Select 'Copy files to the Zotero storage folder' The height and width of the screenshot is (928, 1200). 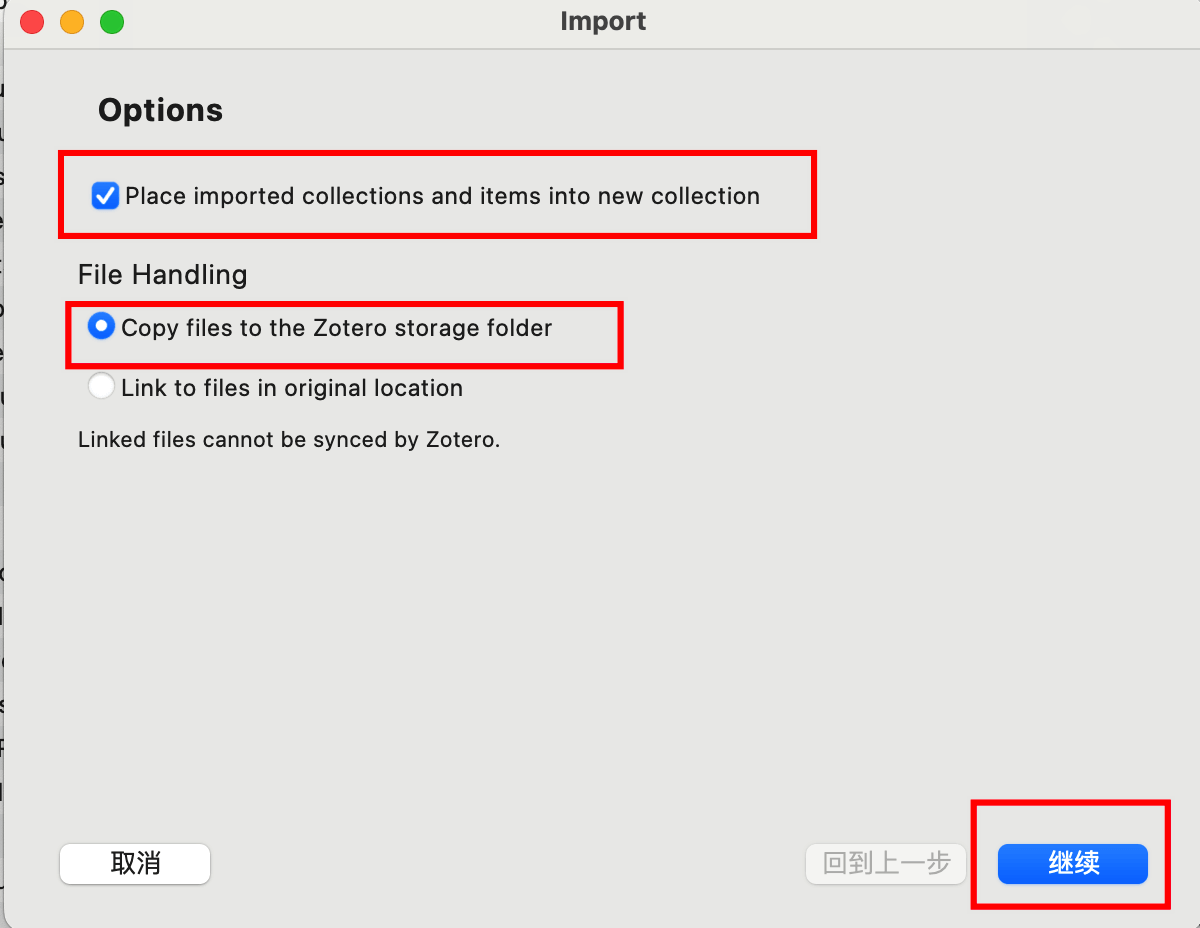(x=101, y=326)
